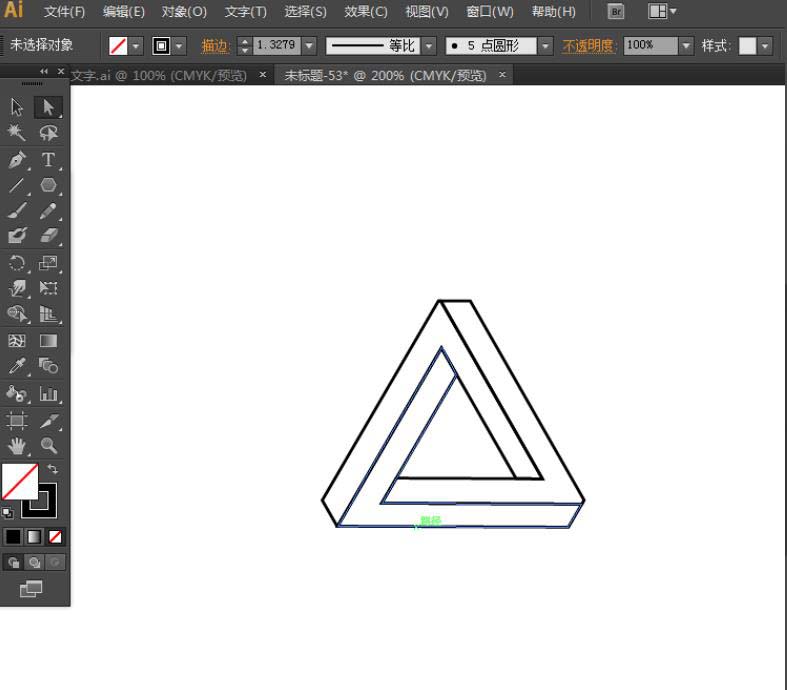Select the Symbol Sprayer tool
The height and width of the screenshot is (690, 787).
click(17, 393)
